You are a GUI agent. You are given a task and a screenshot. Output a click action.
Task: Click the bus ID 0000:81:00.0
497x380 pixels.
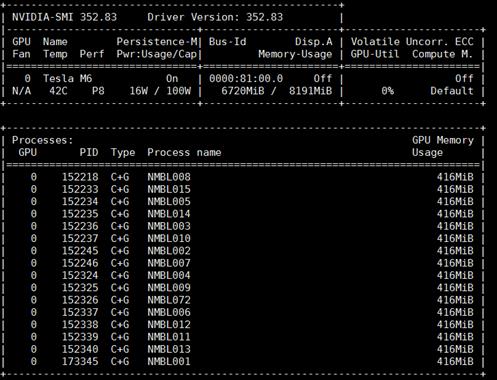point(246,79)
